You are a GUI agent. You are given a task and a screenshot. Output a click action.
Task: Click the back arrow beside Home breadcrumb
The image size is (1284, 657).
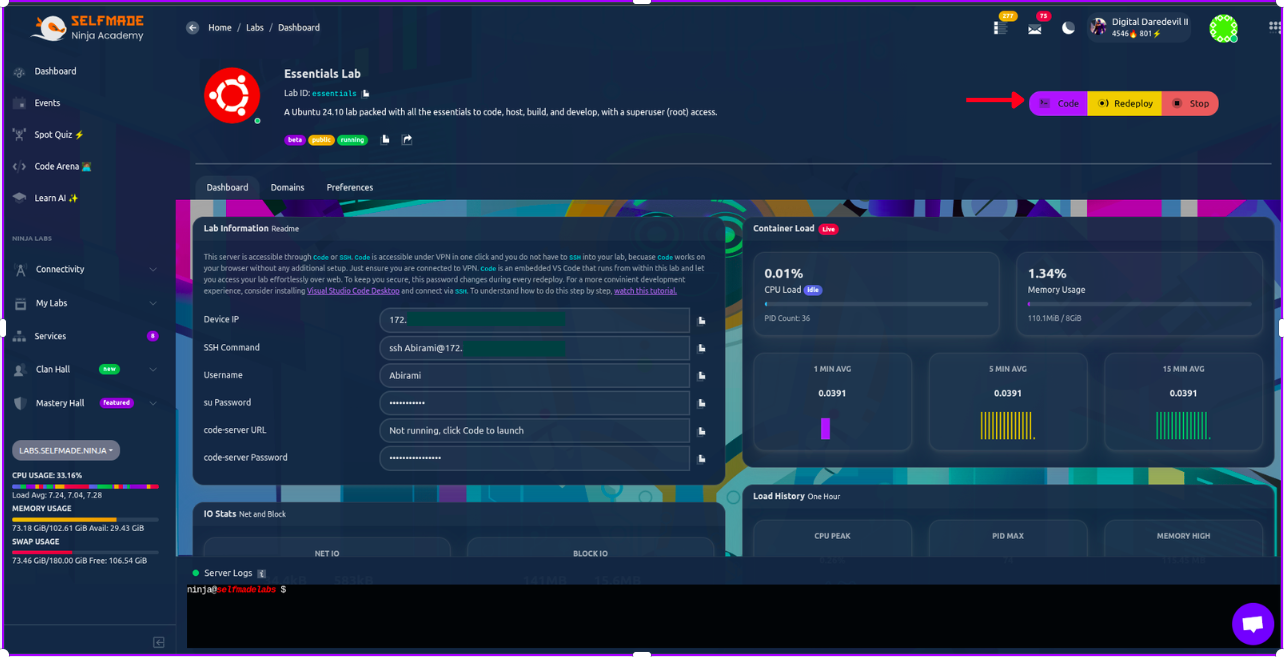(192, 28)
